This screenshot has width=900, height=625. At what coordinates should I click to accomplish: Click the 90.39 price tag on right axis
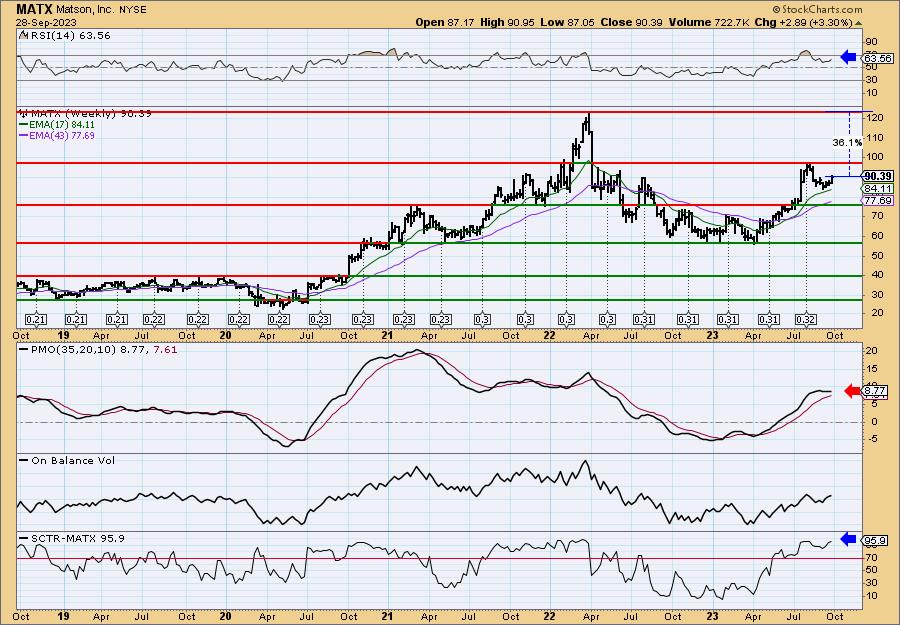click(878, 176)
